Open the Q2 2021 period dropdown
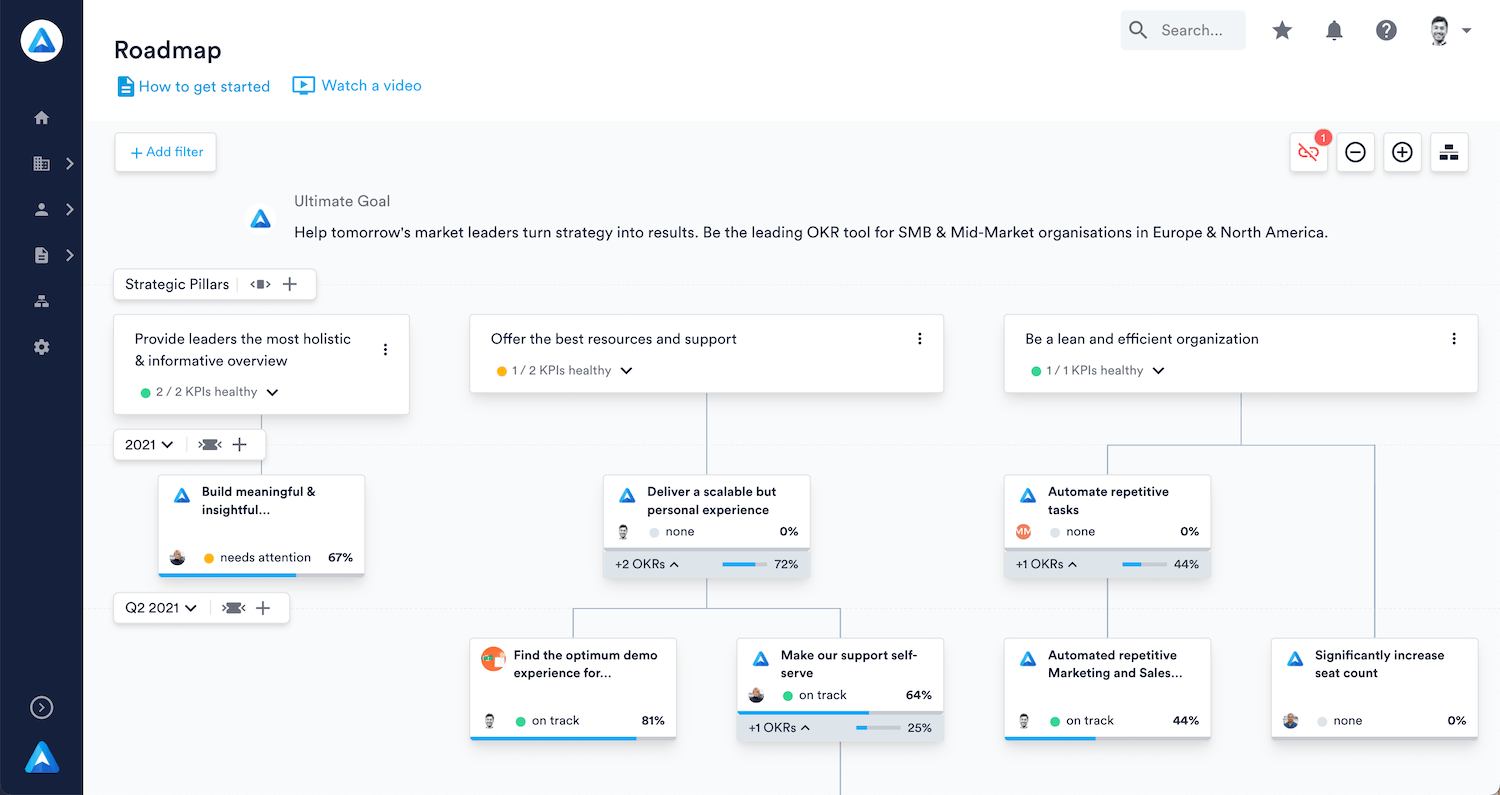This screenshot has width=1500, height=795. point(161,608)
